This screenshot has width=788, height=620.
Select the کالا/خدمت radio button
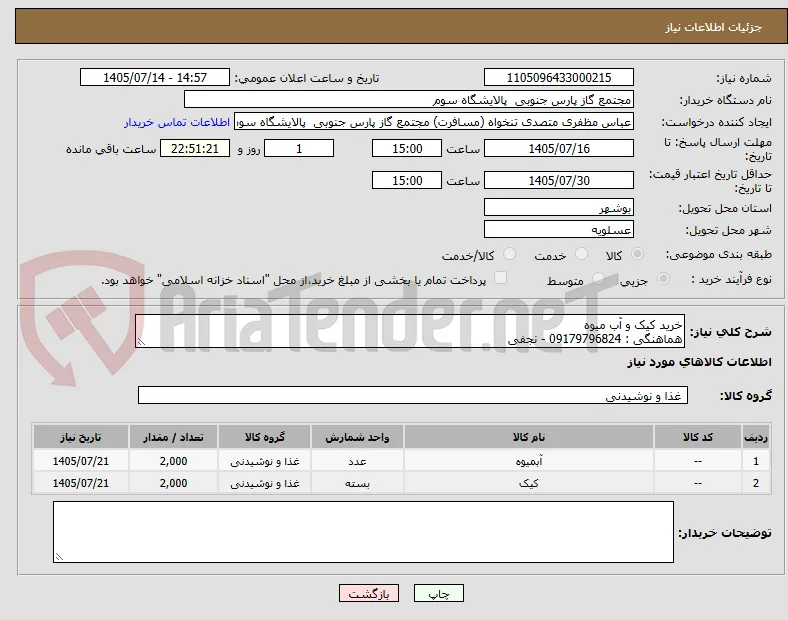pos(510,254)
